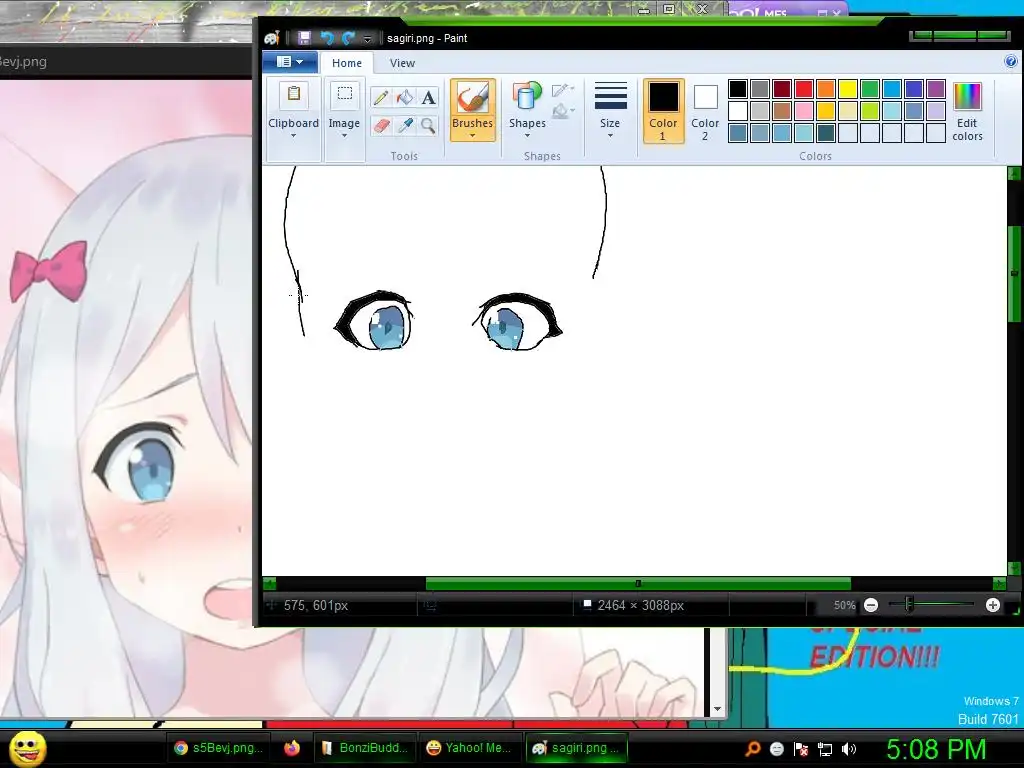This screenshot has height=768, width=1024.
Task: Pick the brown color swatch
Action: tap(782, 110)
